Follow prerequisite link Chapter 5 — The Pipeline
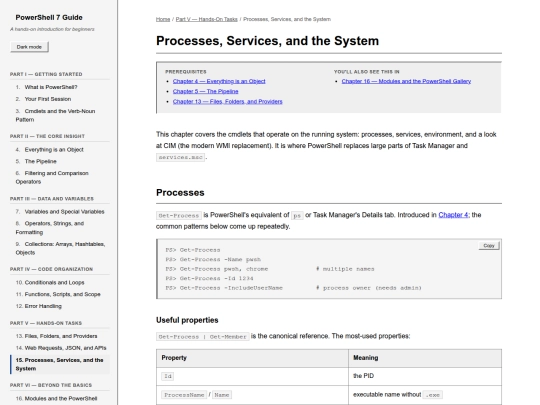 206,91
